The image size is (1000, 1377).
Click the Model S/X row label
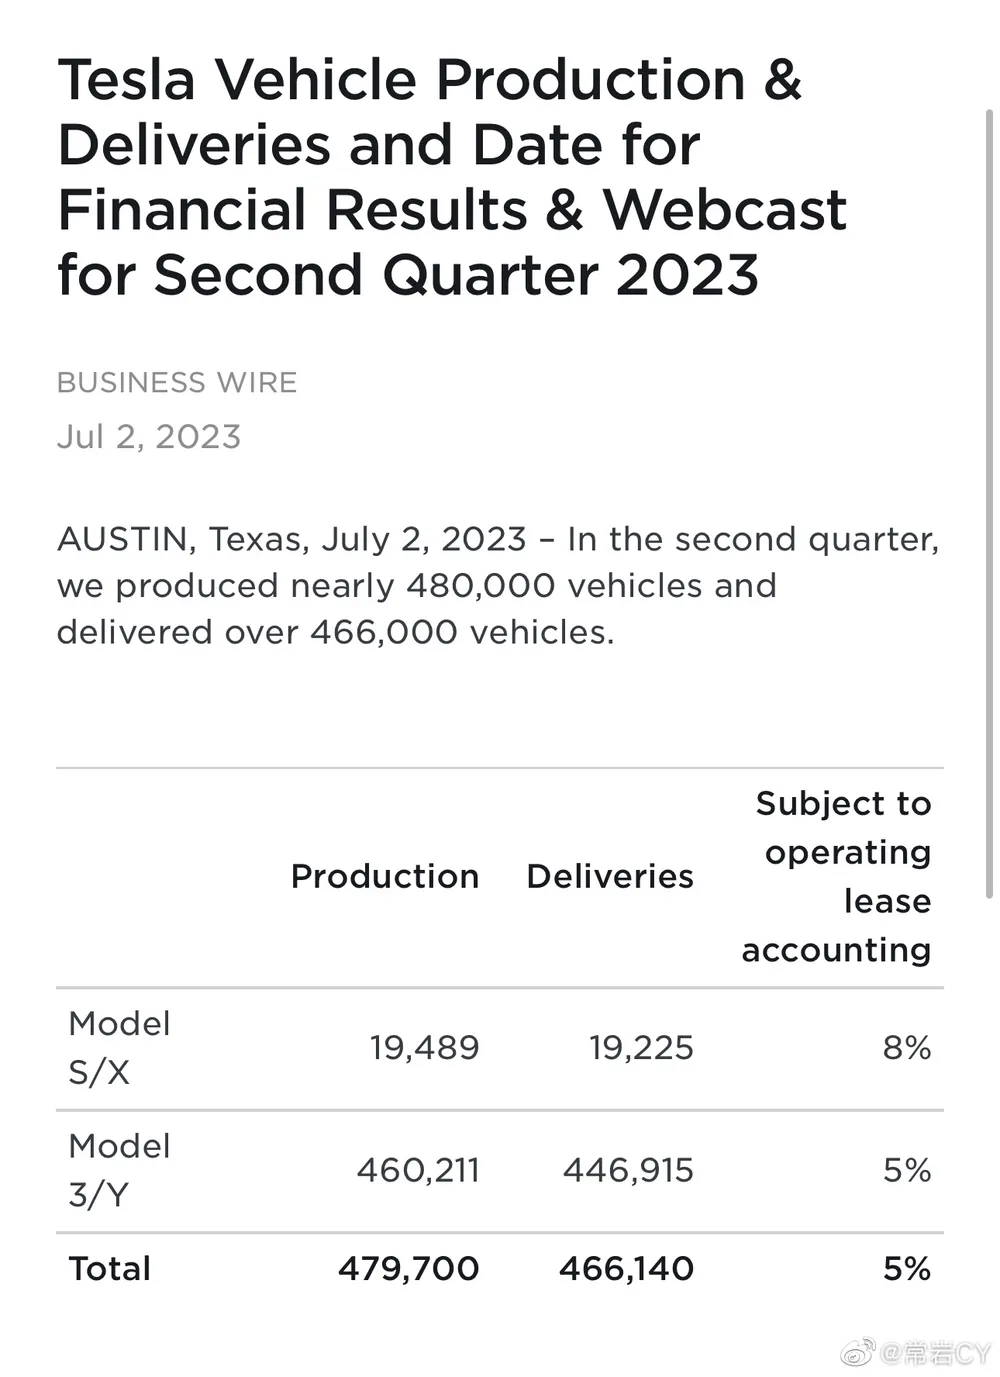coord(119,1048)
